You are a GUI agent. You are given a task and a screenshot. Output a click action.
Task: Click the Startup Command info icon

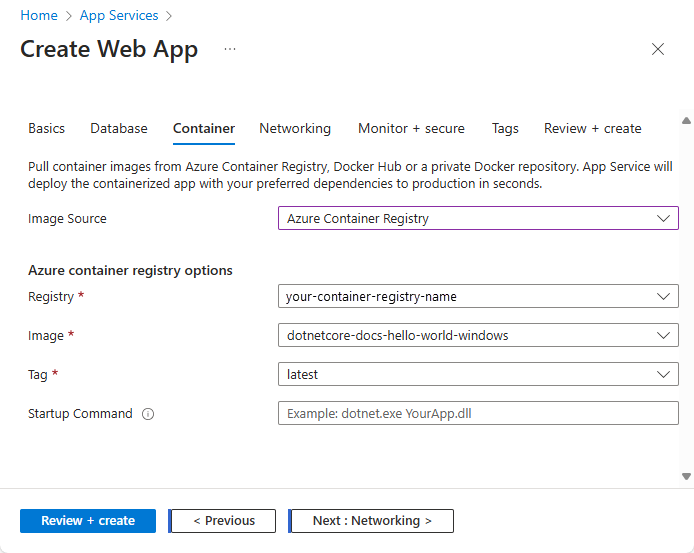tap(148, 414)
